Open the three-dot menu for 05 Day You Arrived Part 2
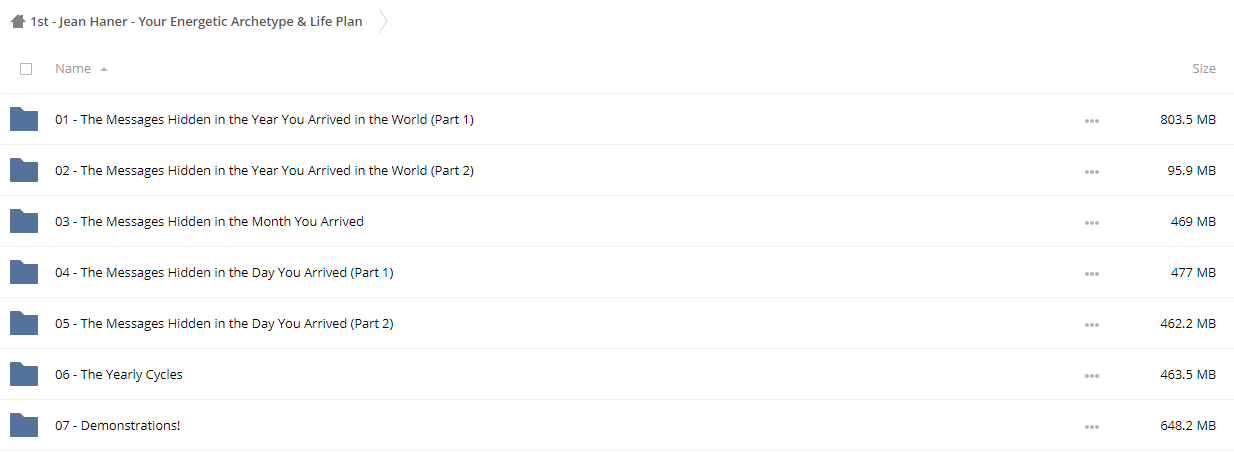The width and height of the screenshot is (1234, 453). pyautogui.click(x=1091, y=325)
